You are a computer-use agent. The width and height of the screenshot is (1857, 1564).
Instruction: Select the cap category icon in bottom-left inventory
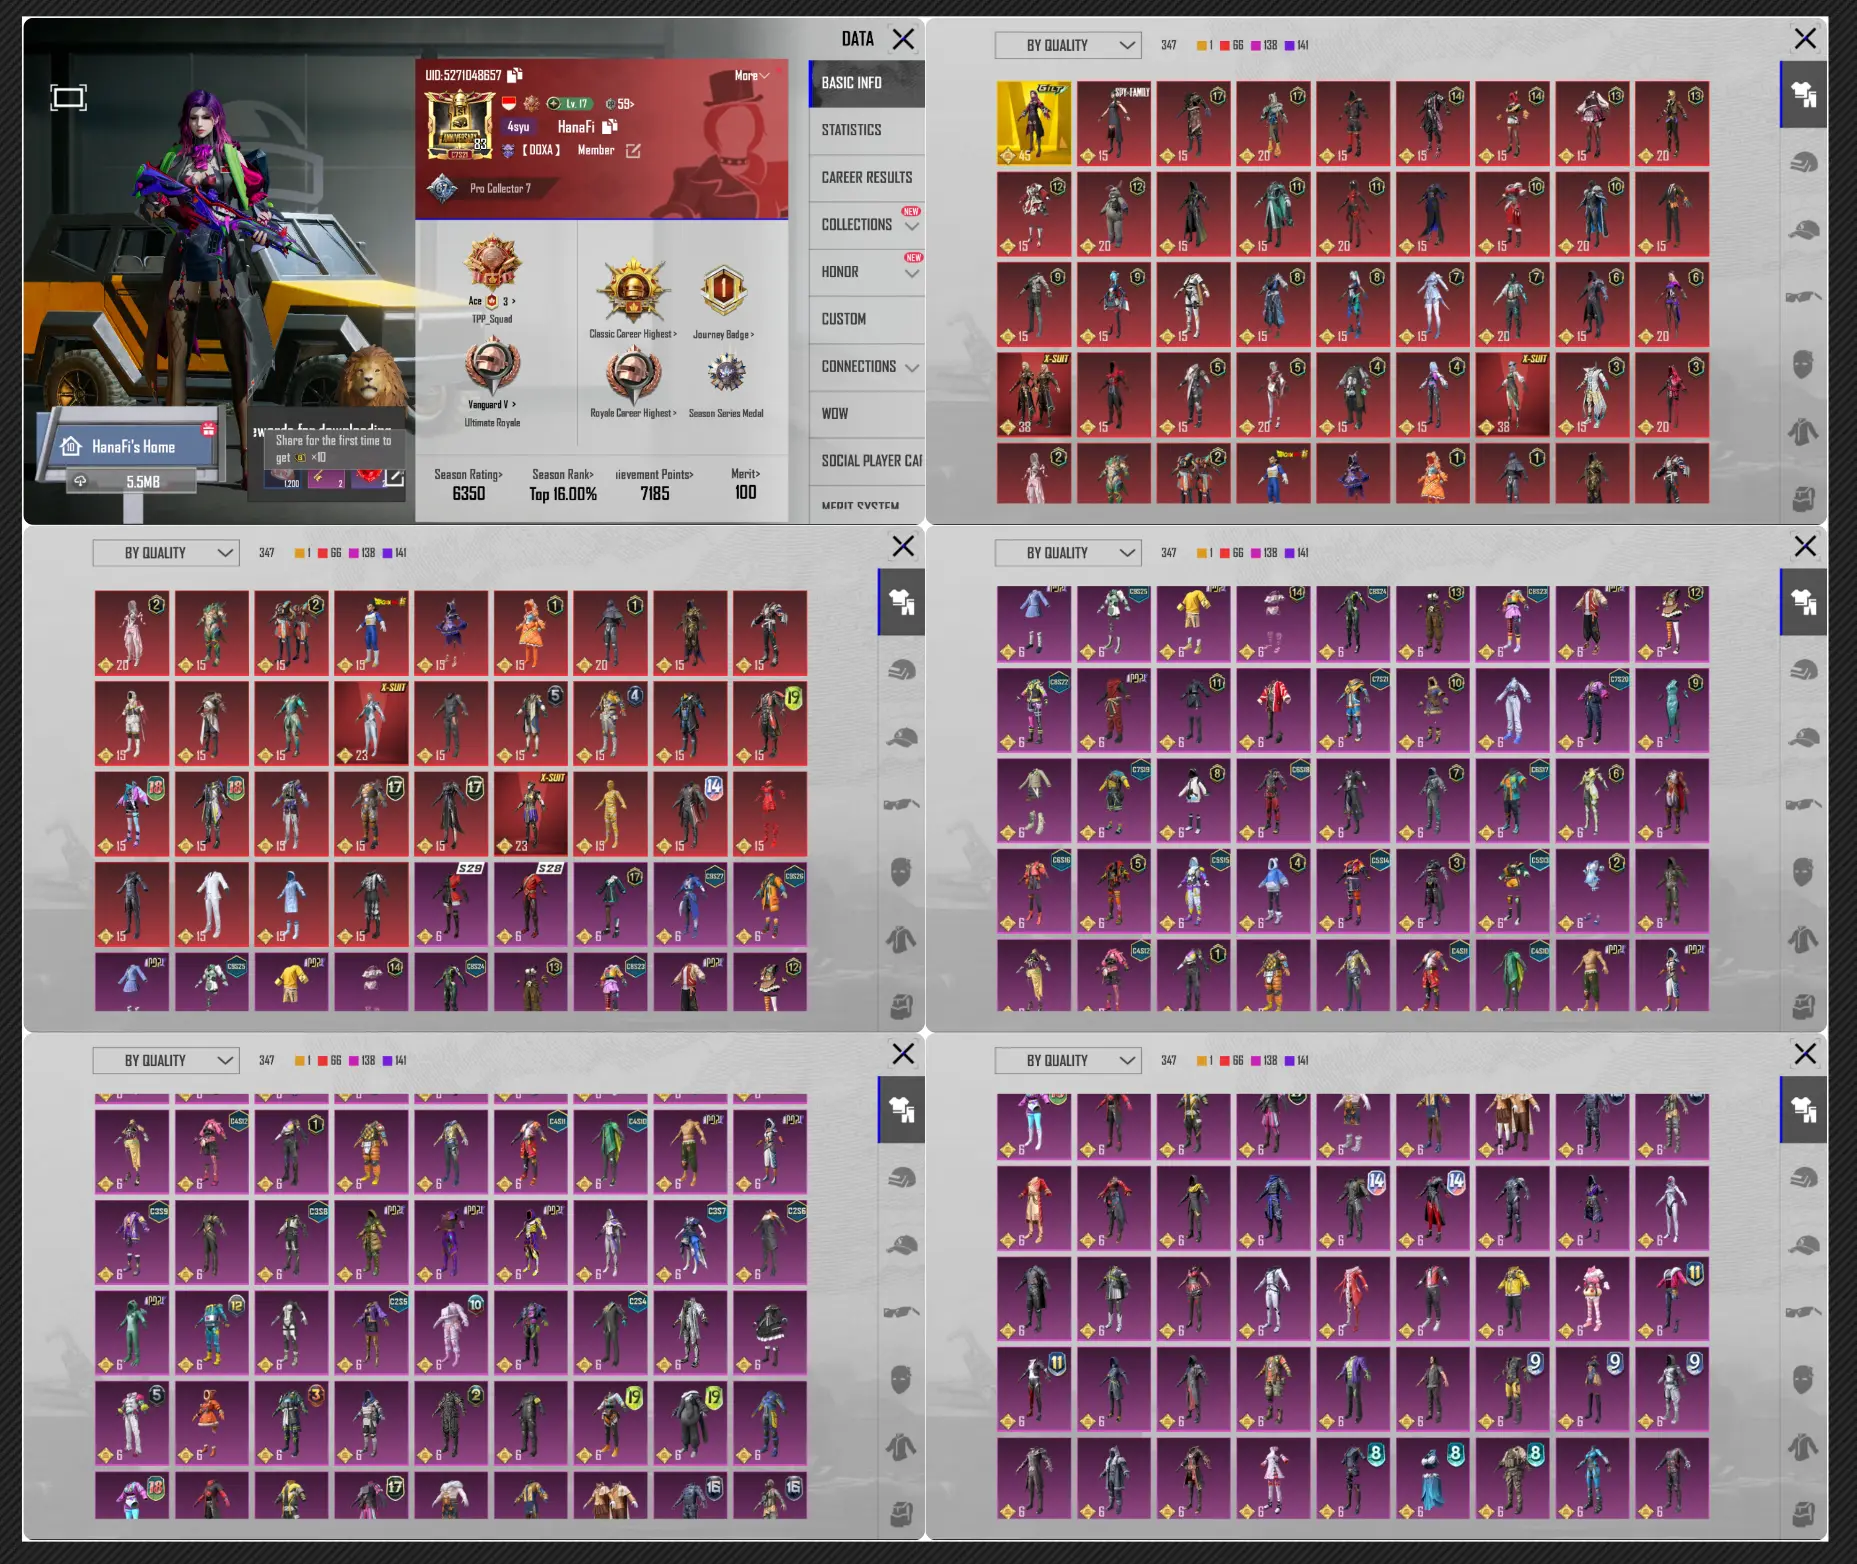(901, 1245)
